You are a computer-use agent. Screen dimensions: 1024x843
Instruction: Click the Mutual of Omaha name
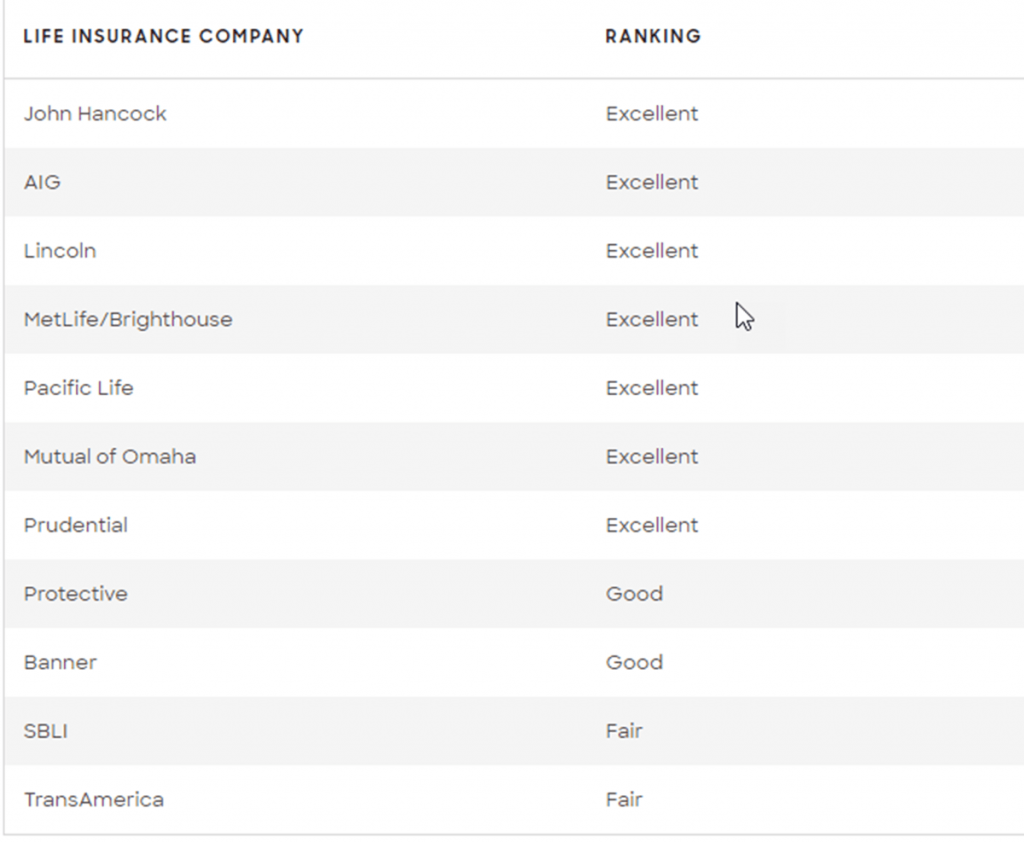pos(110,457)
